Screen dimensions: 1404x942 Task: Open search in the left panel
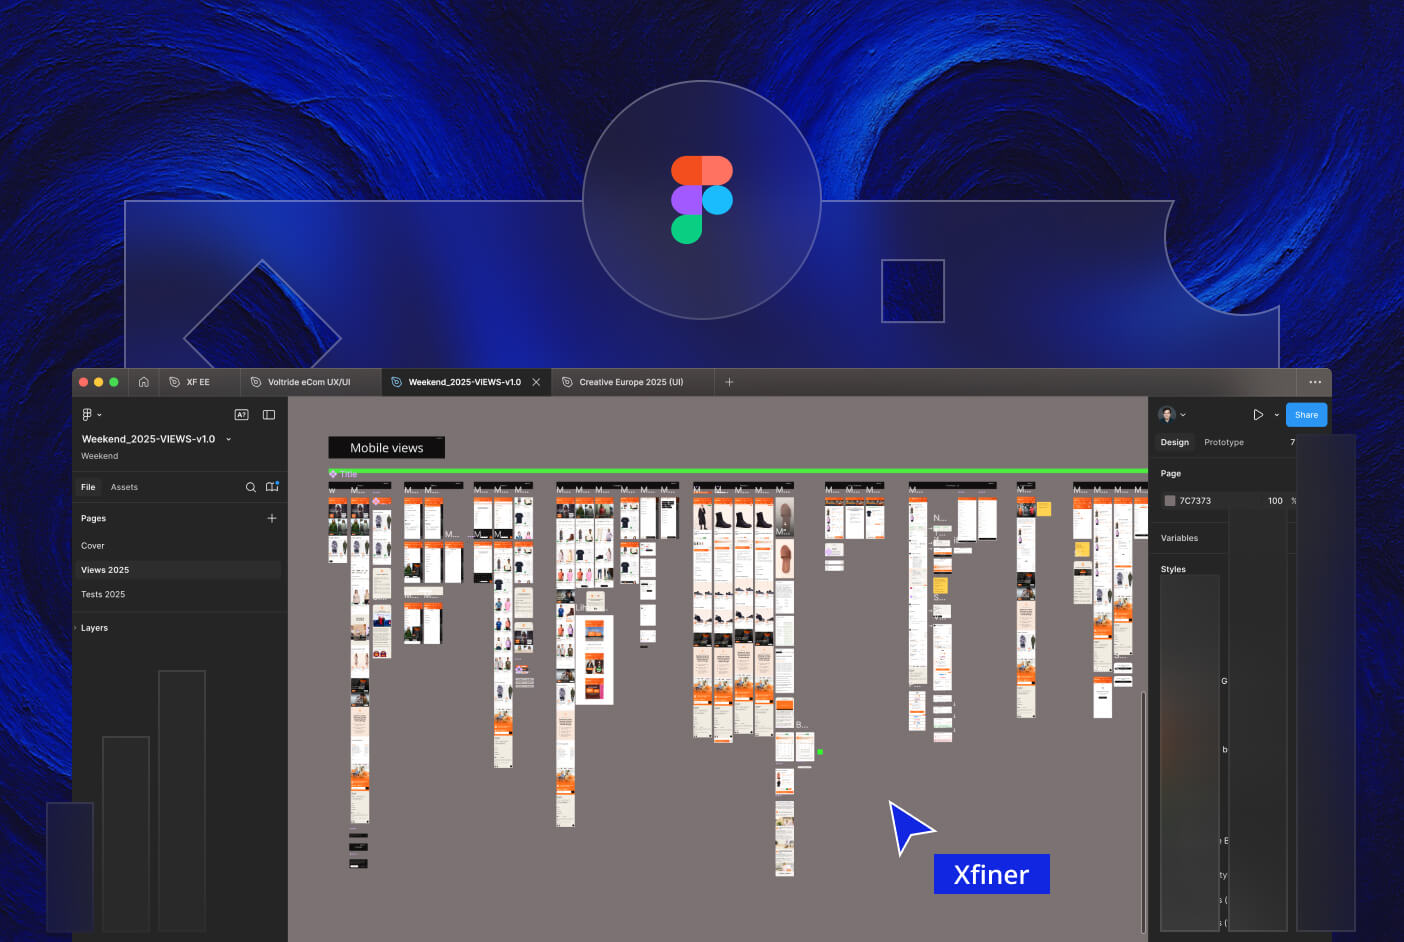(x=251, y=487)
